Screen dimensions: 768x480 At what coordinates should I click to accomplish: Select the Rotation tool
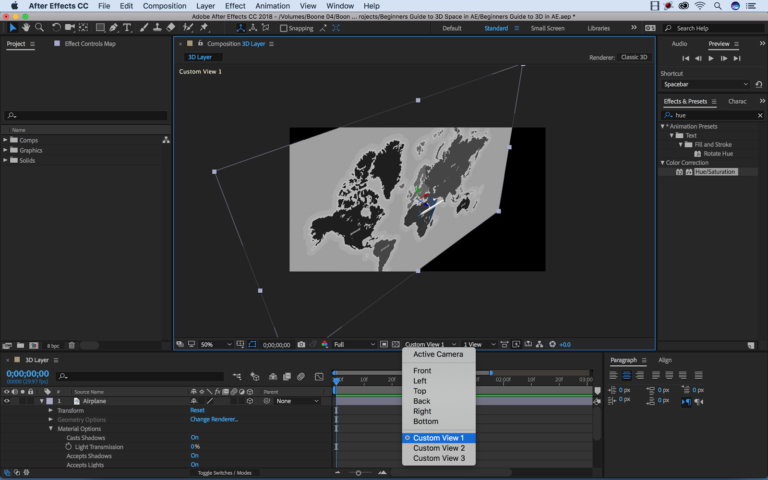56,28
